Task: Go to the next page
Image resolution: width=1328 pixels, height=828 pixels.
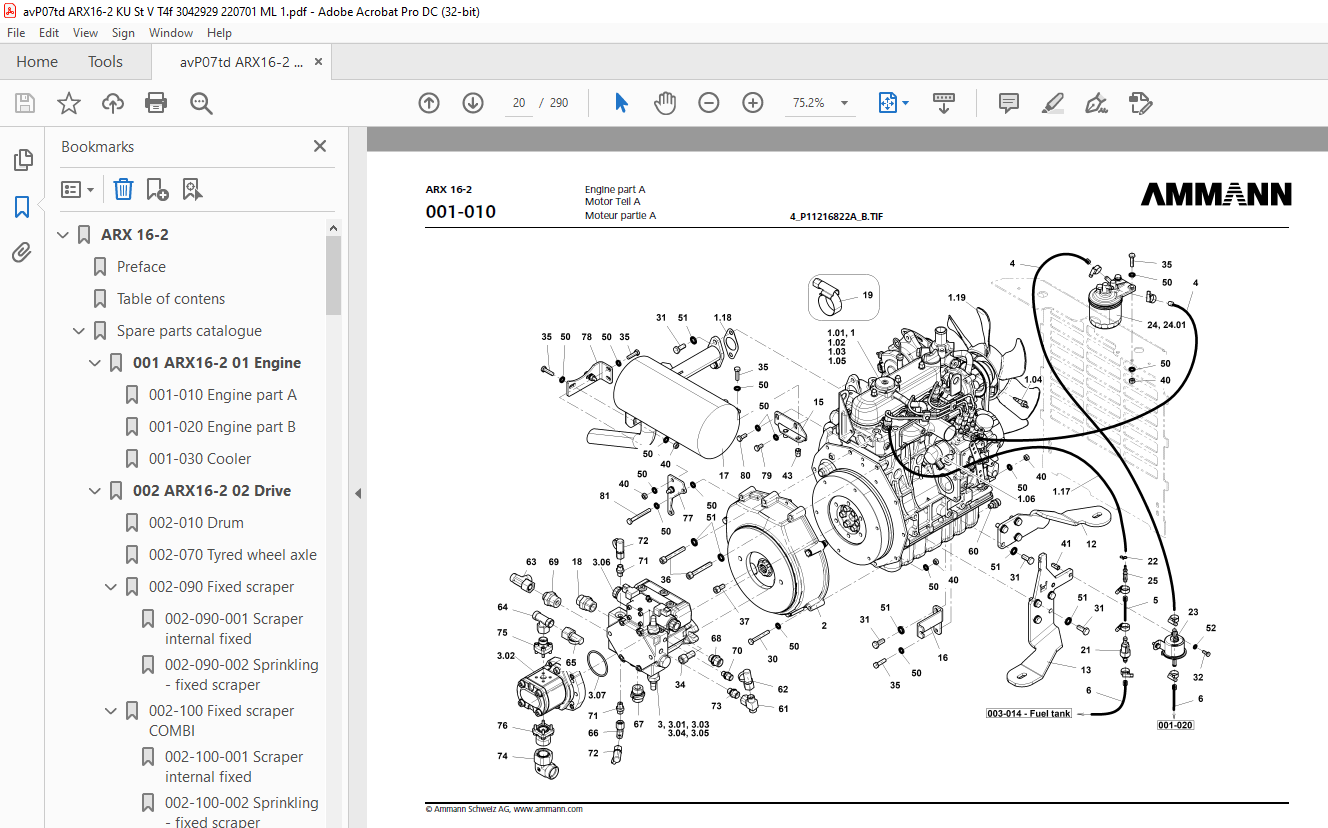Action: 473,103
